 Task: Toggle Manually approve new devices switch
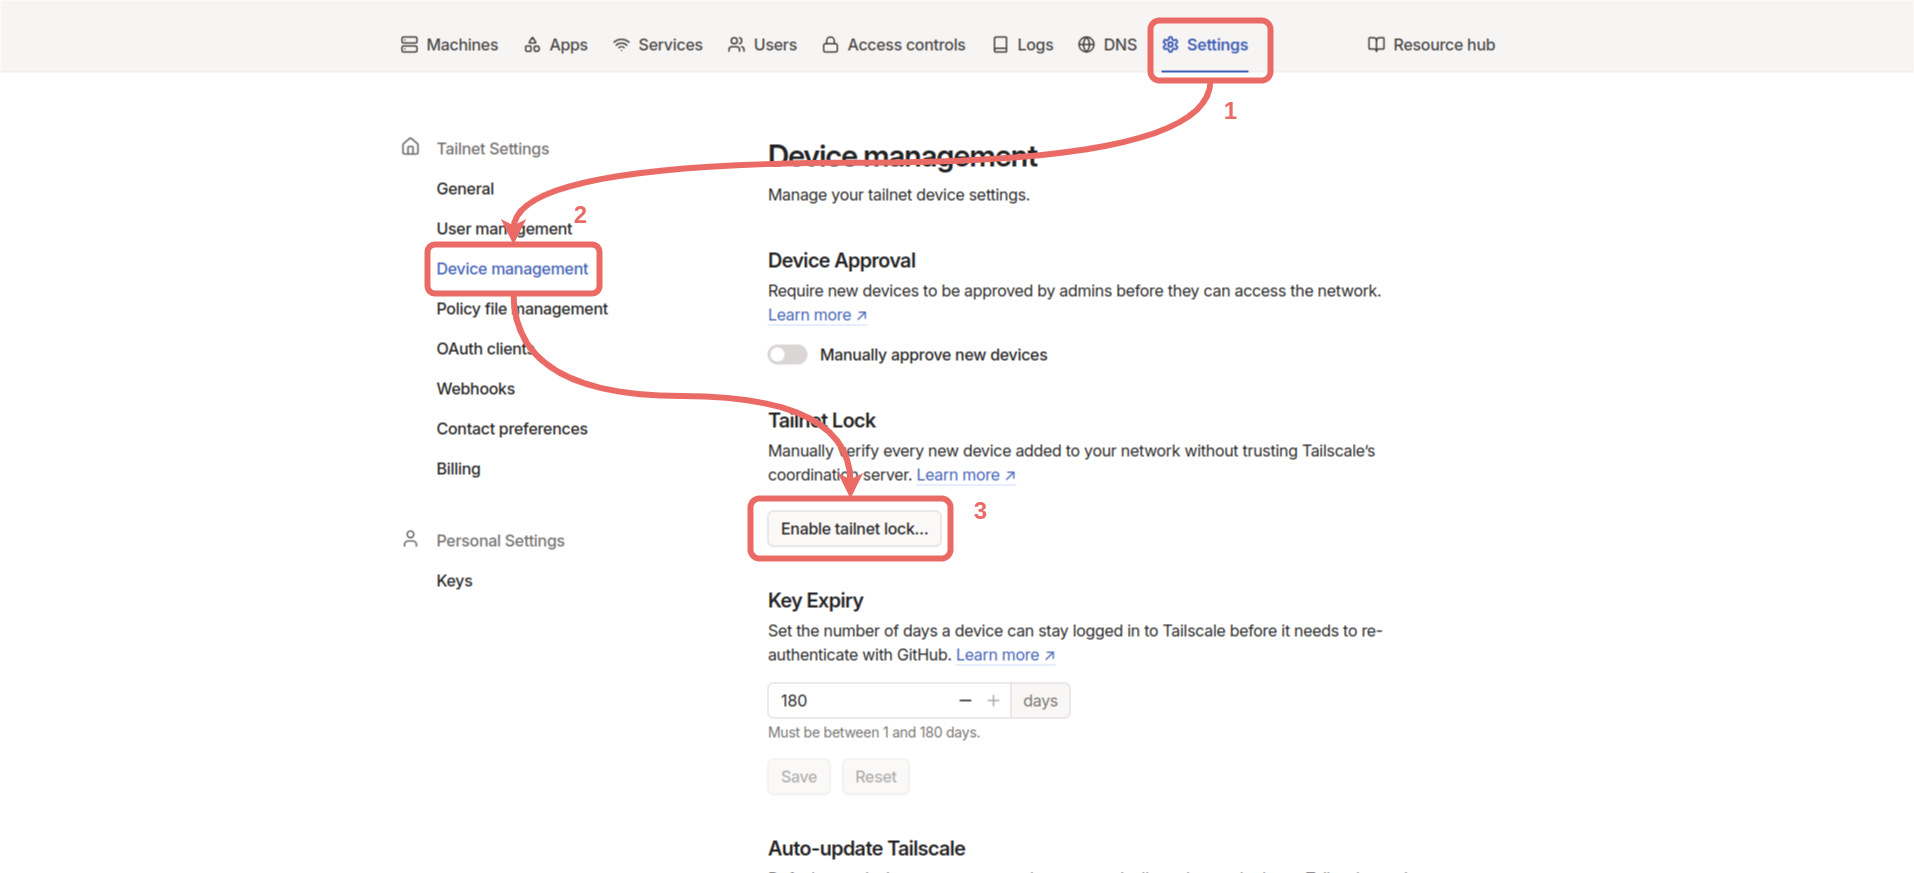point(788,355)
